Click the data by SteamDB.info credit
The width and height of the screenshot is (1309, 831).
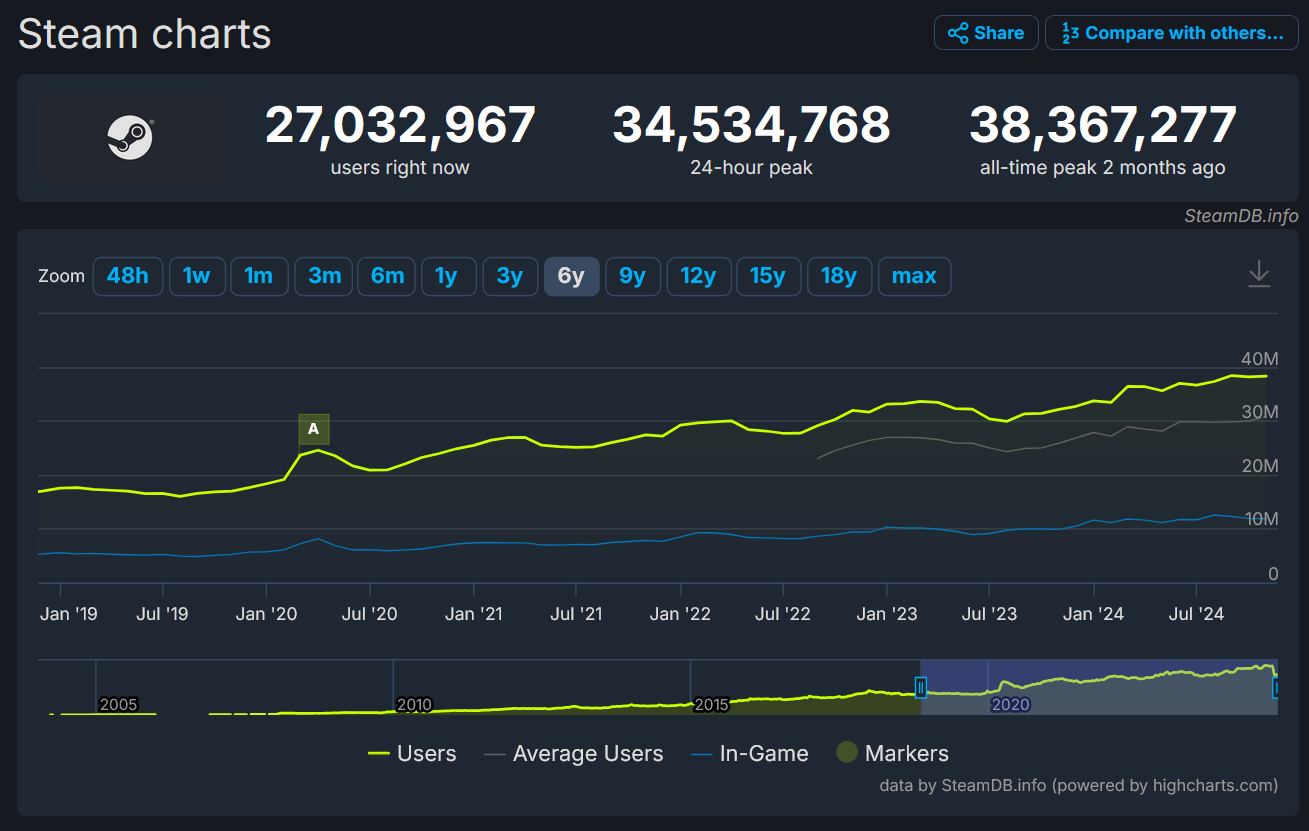1078,785
